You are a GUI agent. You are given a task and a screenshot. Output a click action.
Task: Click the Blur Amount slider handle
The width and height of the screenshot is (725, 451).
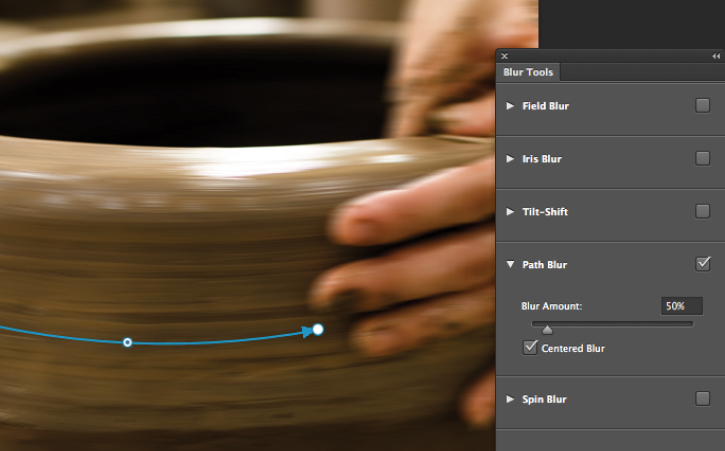(x=547, y=329)
